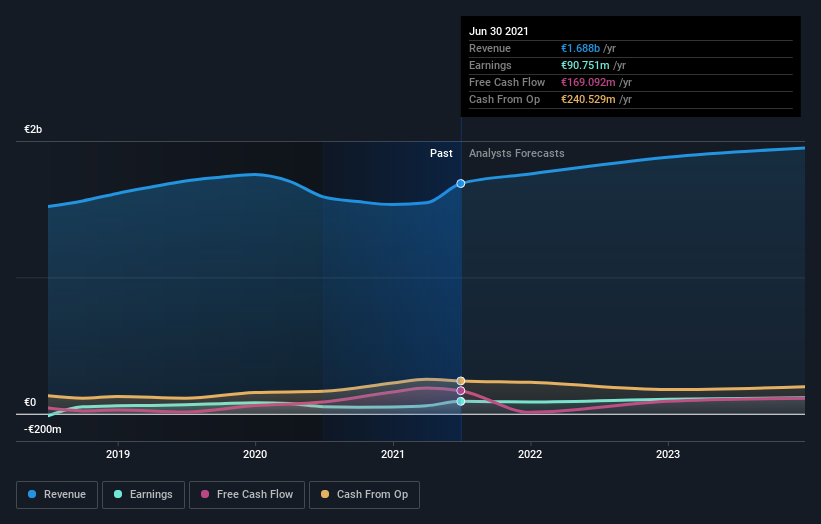
Task: Click the 2023 x-axis label
Action: pos(668,454)
